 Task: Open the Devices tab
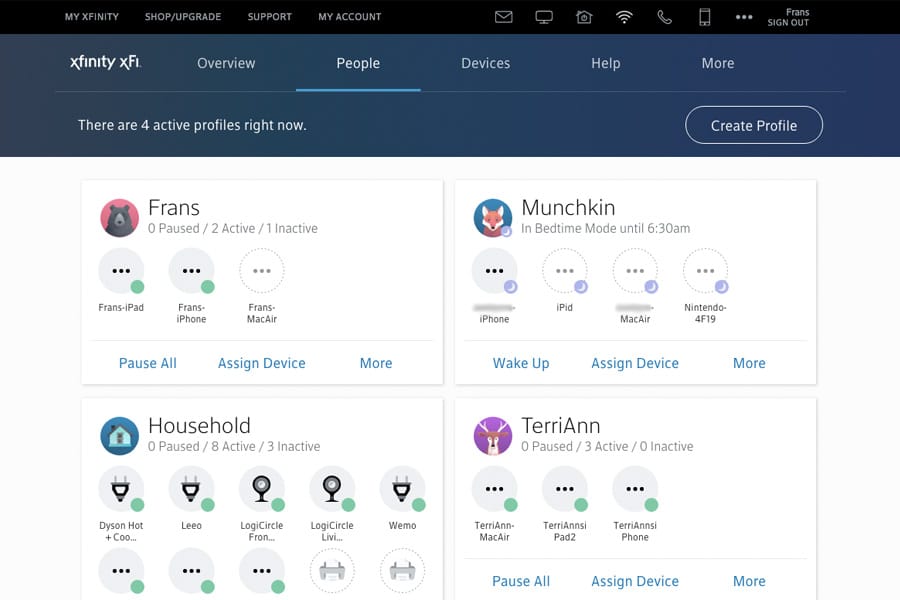(486, 63)
